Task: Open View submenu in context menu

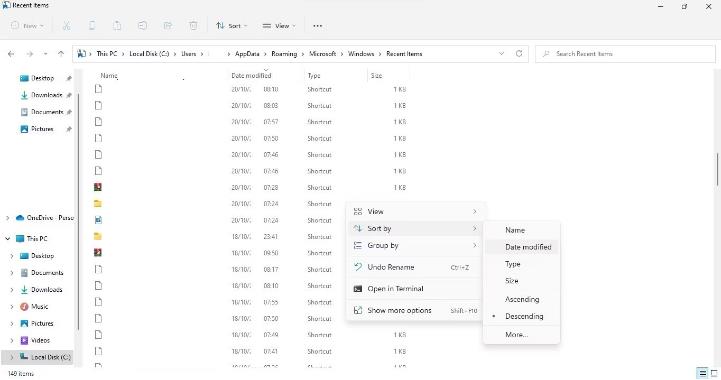Action: (415, 212)
